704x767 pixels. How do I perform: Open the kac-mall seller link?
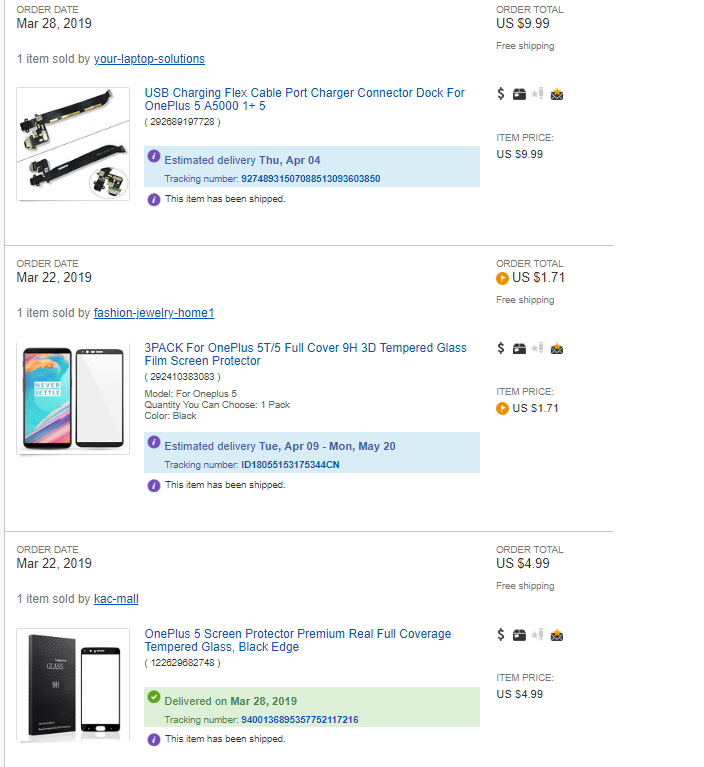tap(116, 599)
